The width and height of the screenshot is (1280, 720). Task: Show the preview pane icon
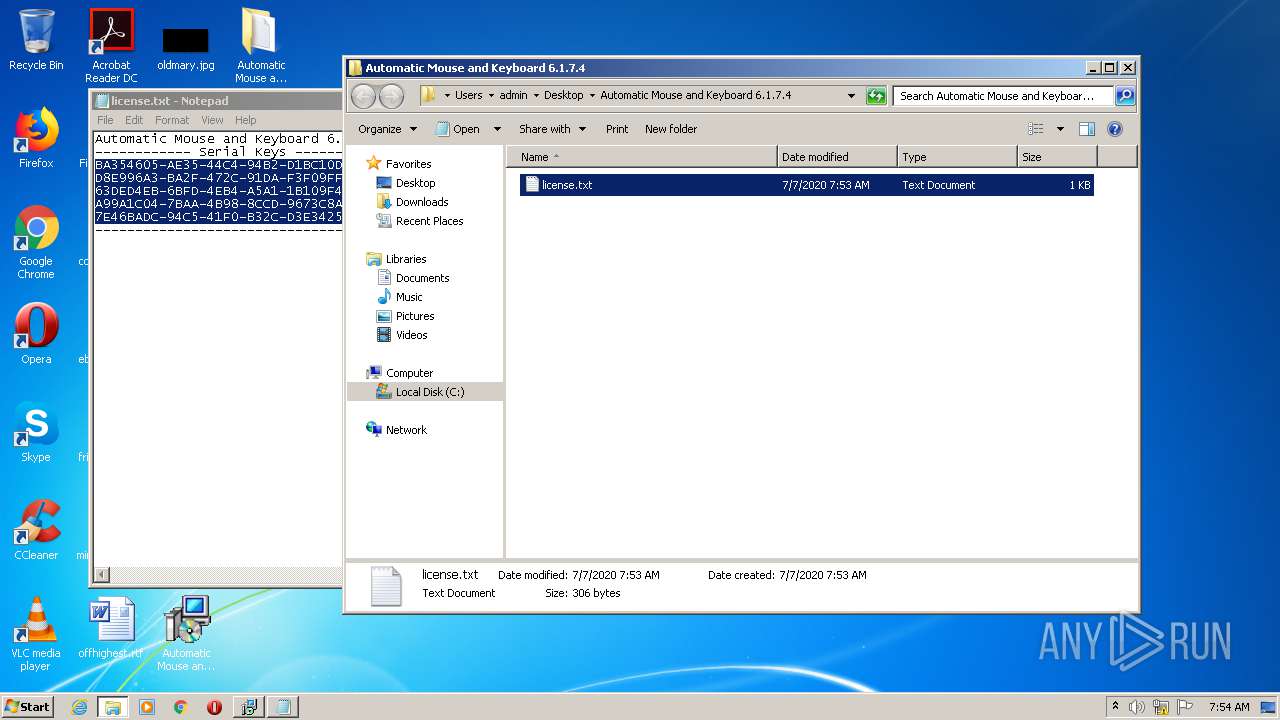(1087, 129)
